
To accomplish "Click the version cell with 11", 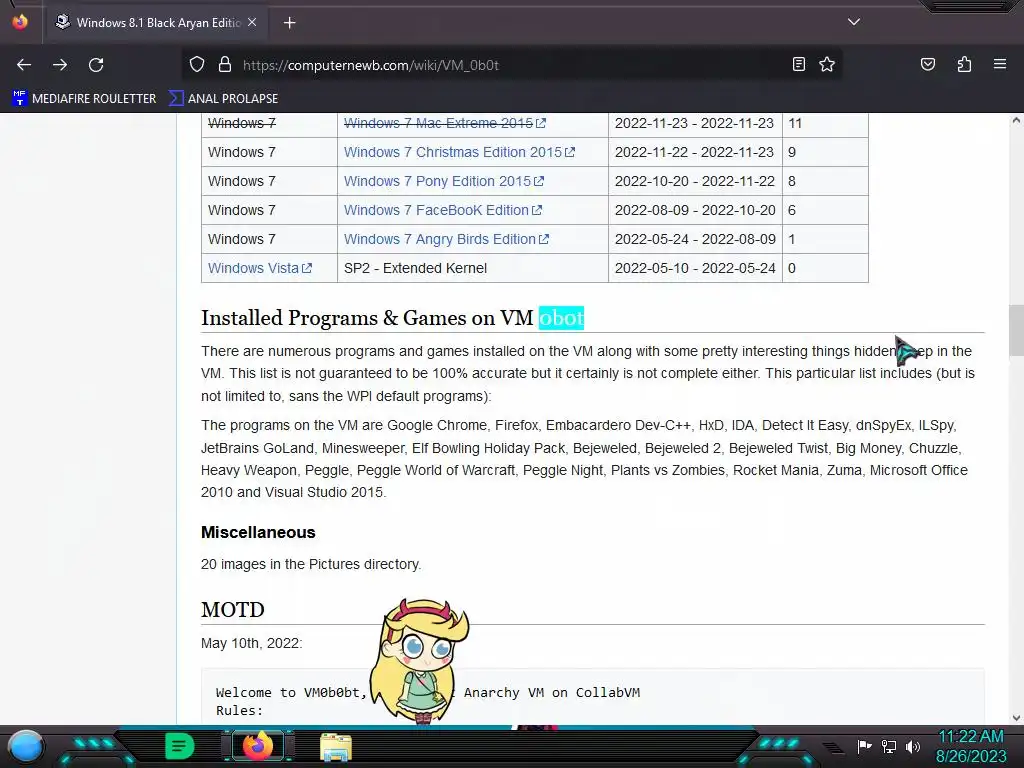I will point(825,123).
